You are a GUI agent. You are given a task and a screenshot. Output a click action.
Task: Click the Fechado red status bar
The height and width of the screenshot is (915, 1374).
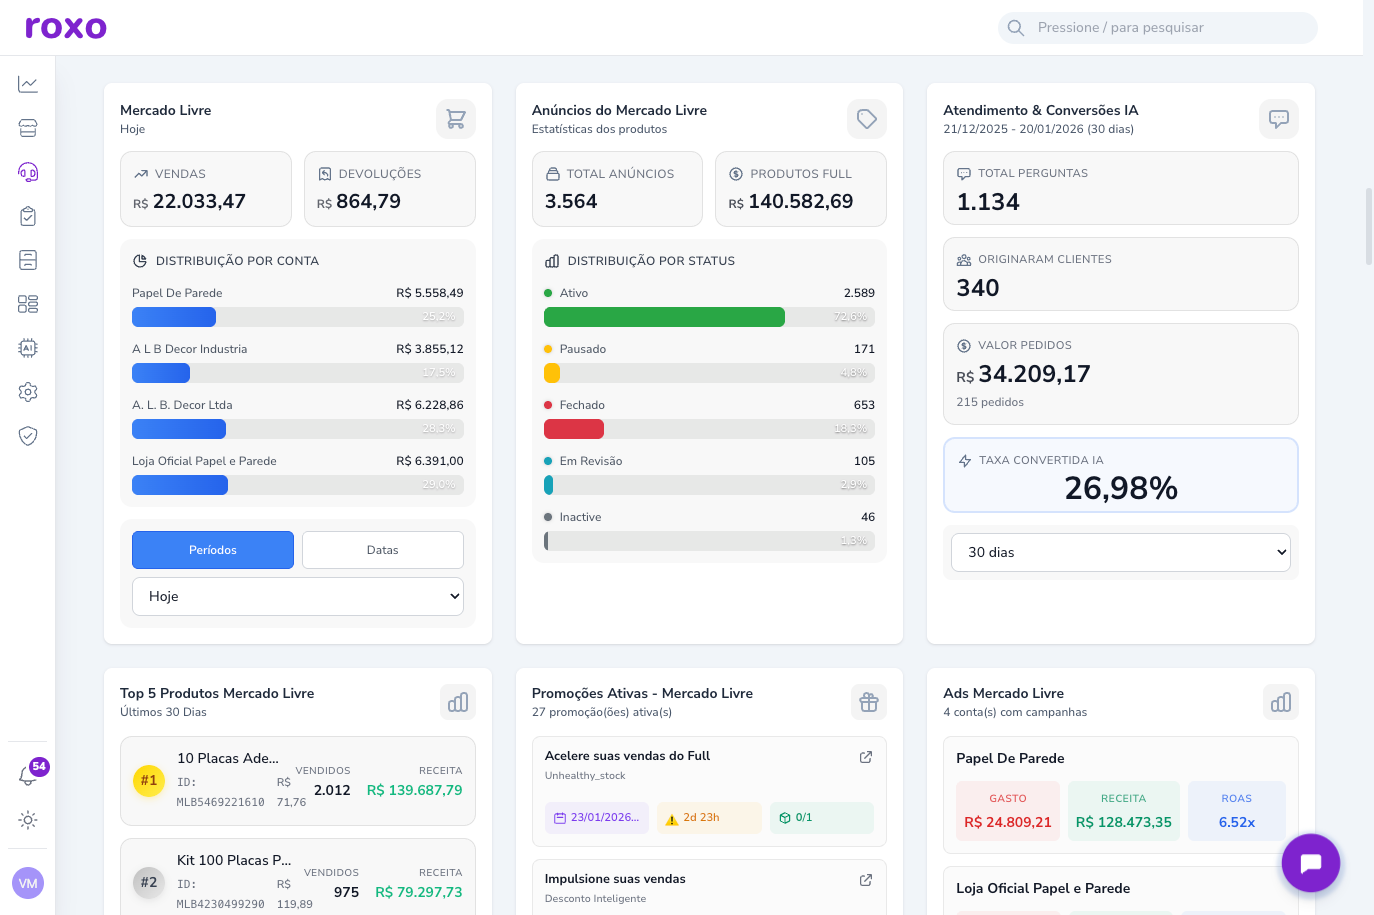coord(574,429)
